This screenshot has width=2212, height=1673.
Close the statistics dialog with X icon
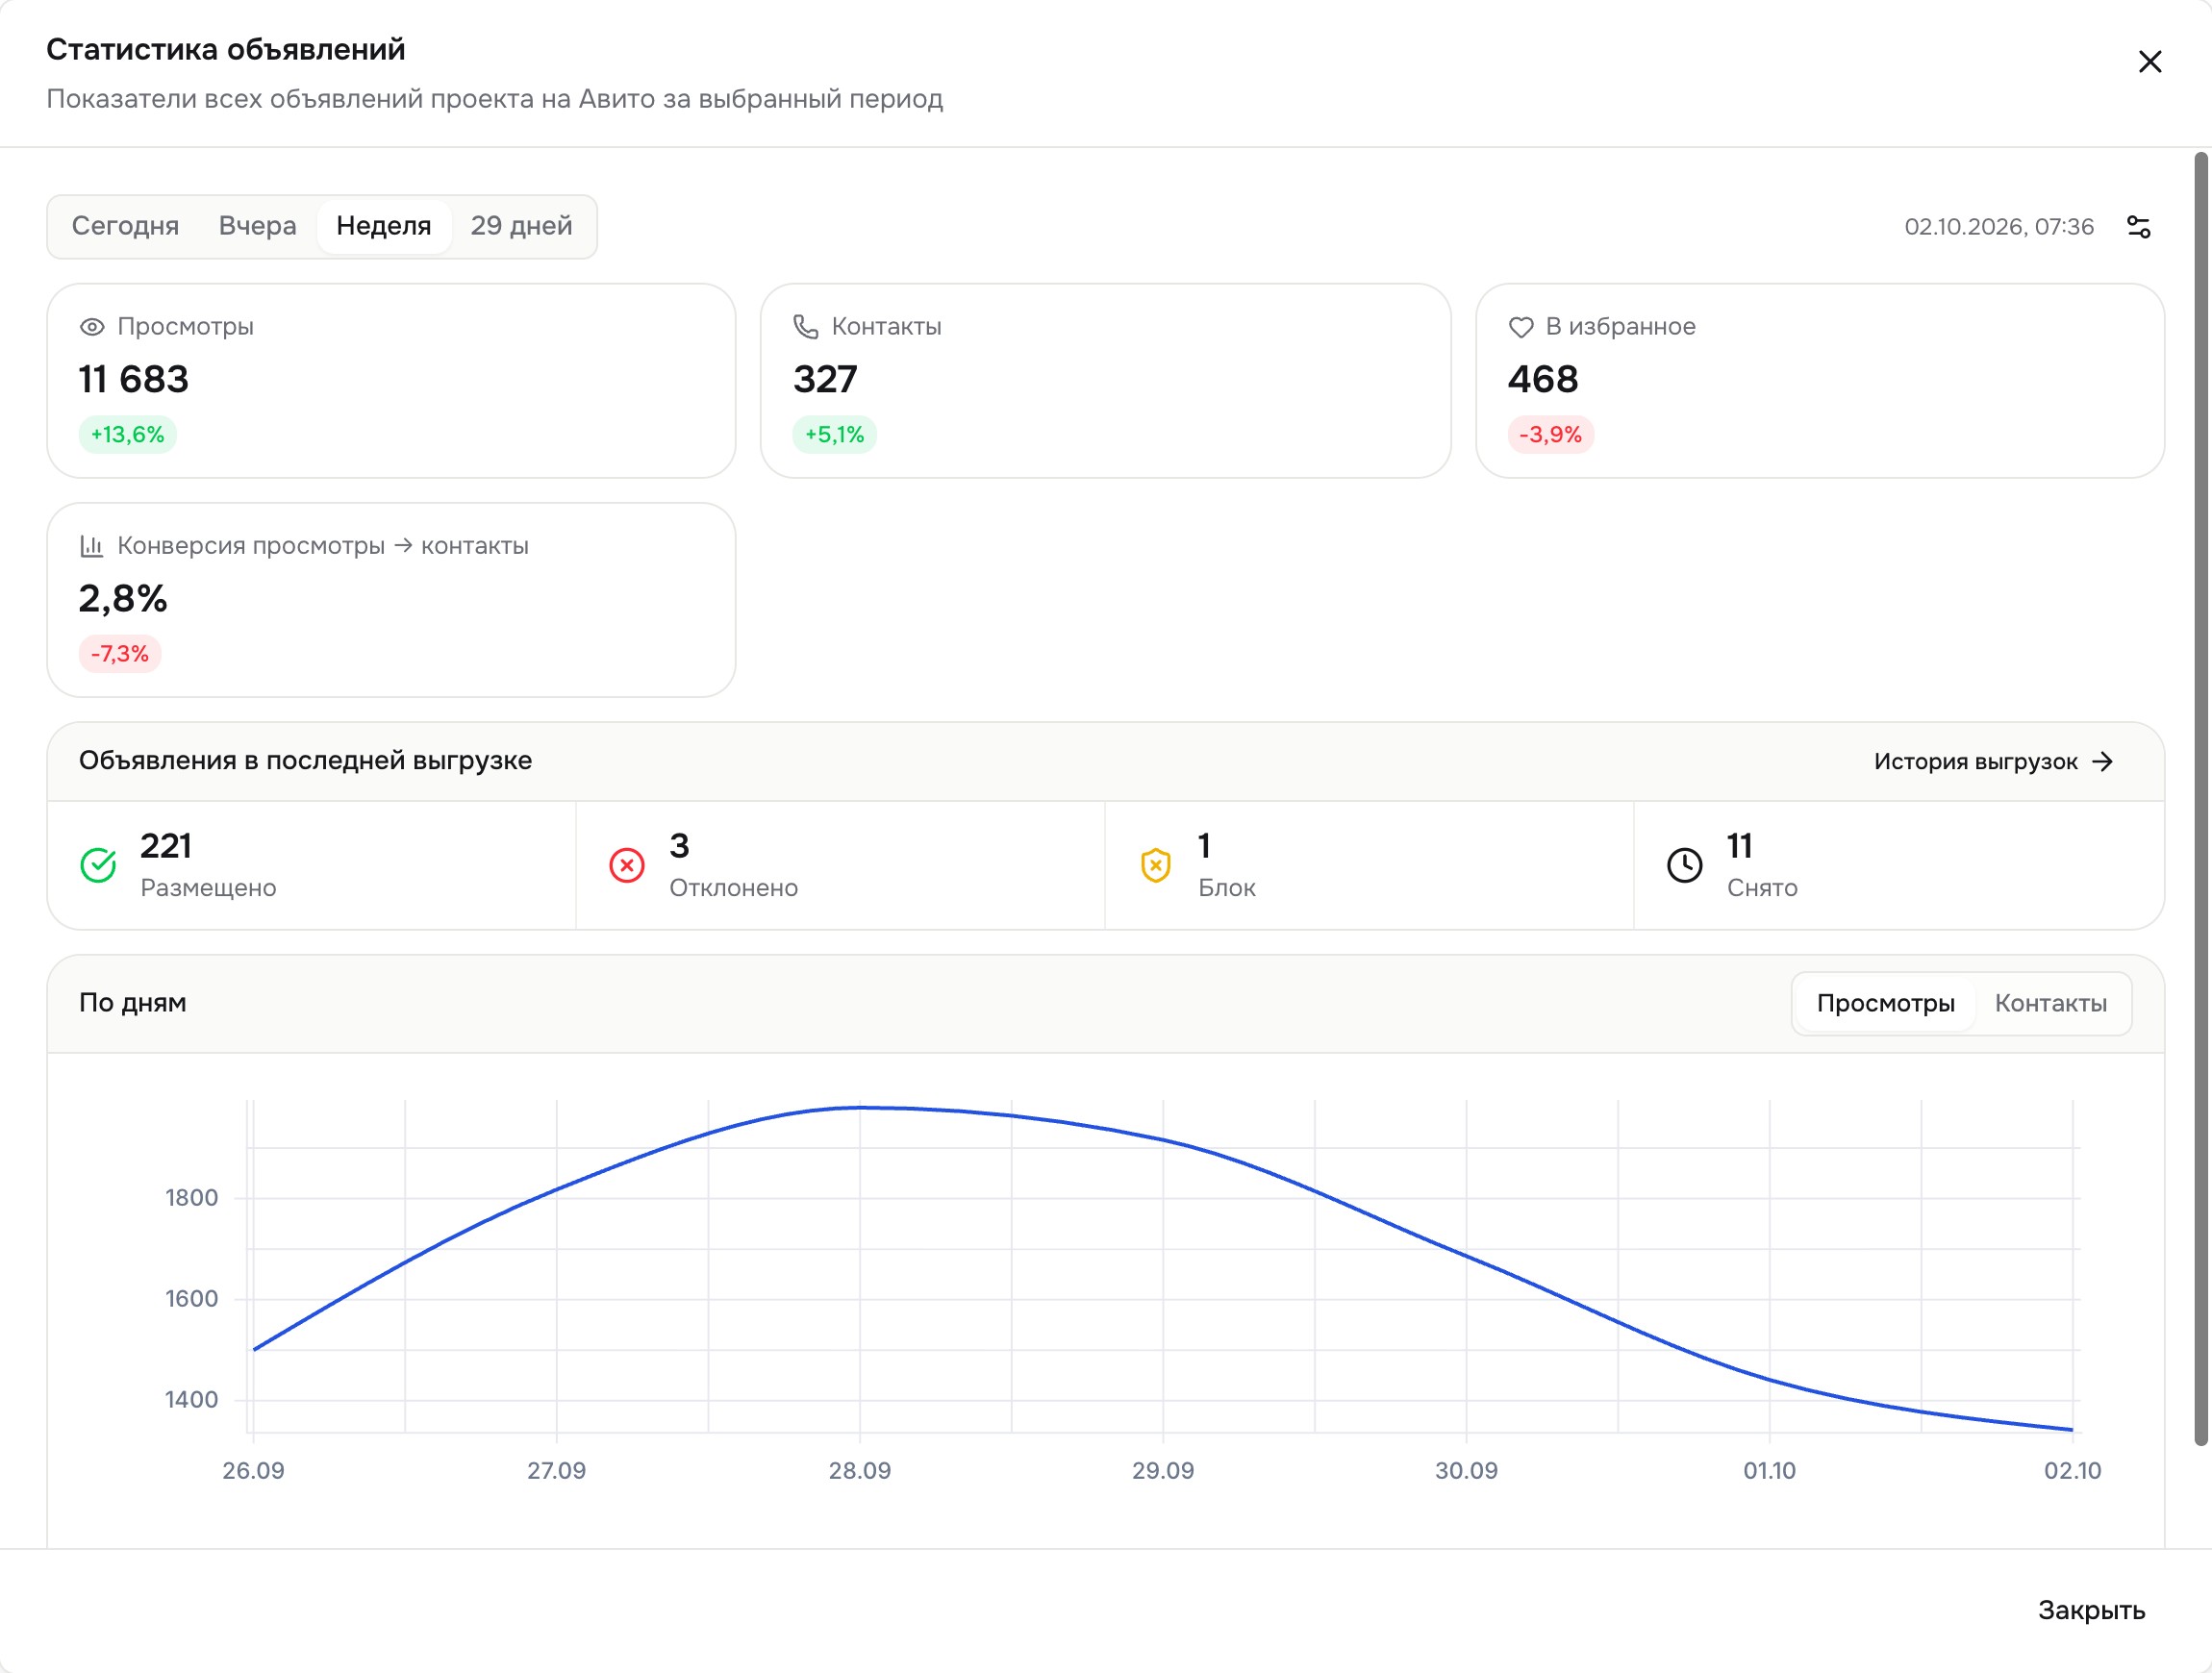[x=2149, y=62]
